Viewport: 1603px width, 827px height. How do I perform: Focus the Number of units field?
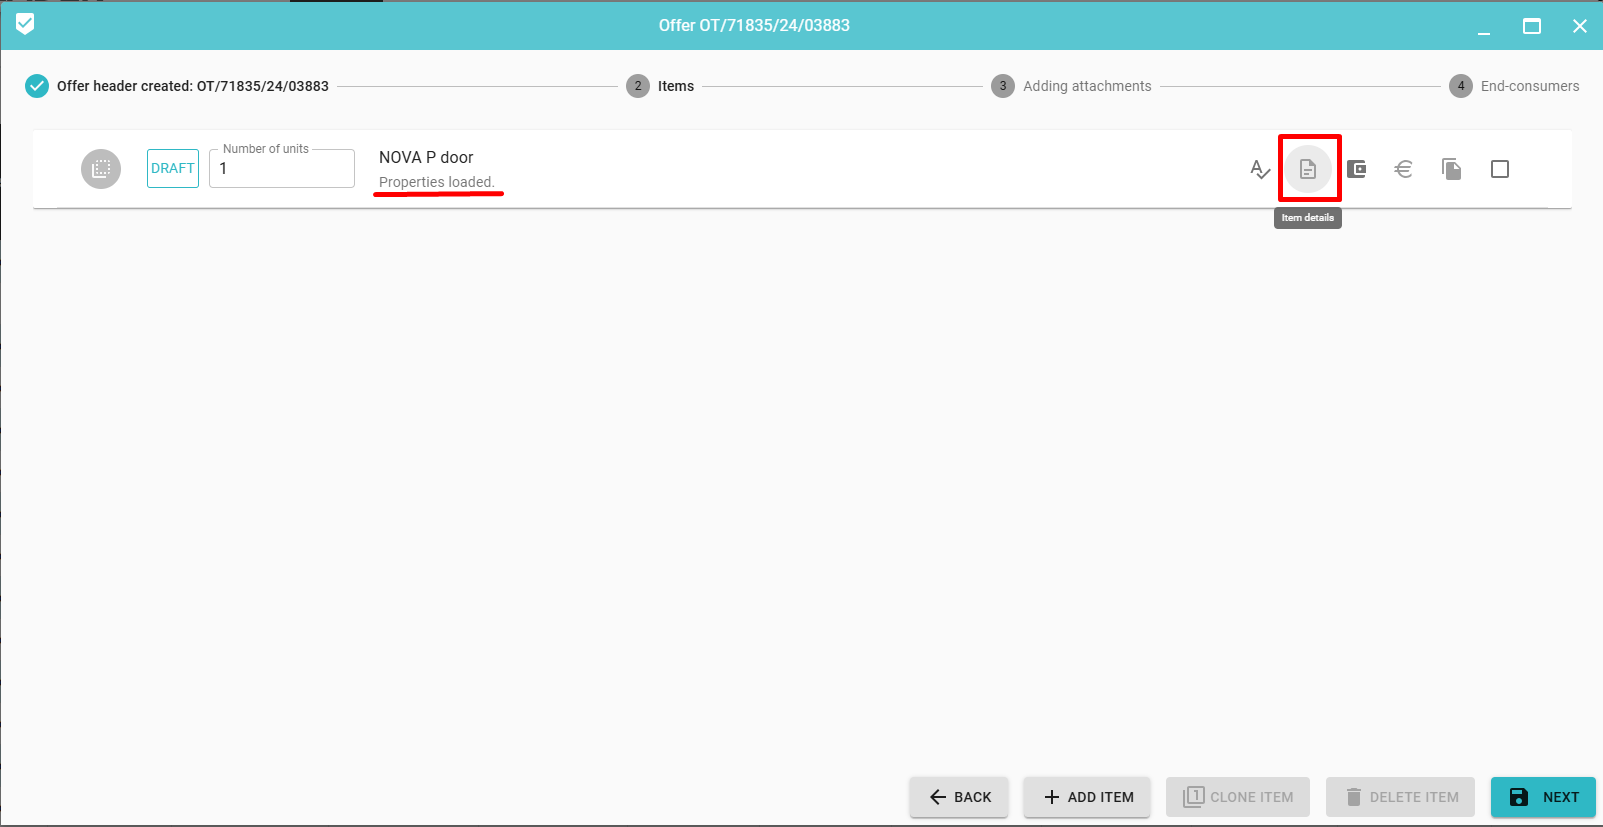click(282, 169)
